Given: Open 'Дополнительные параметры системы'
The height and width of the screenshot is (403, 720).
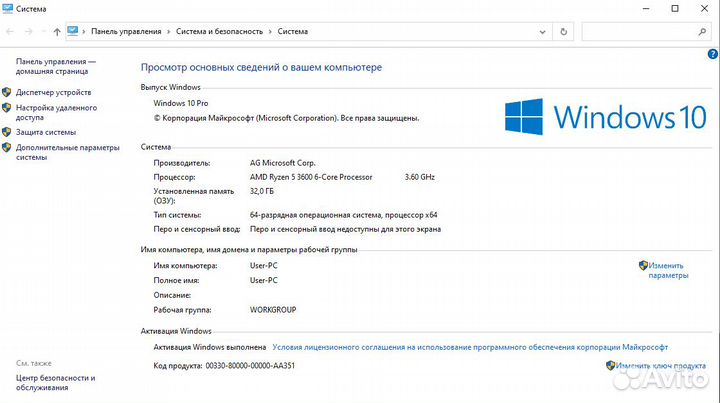Looking at the screenshot, I should (x=68, y=152).
